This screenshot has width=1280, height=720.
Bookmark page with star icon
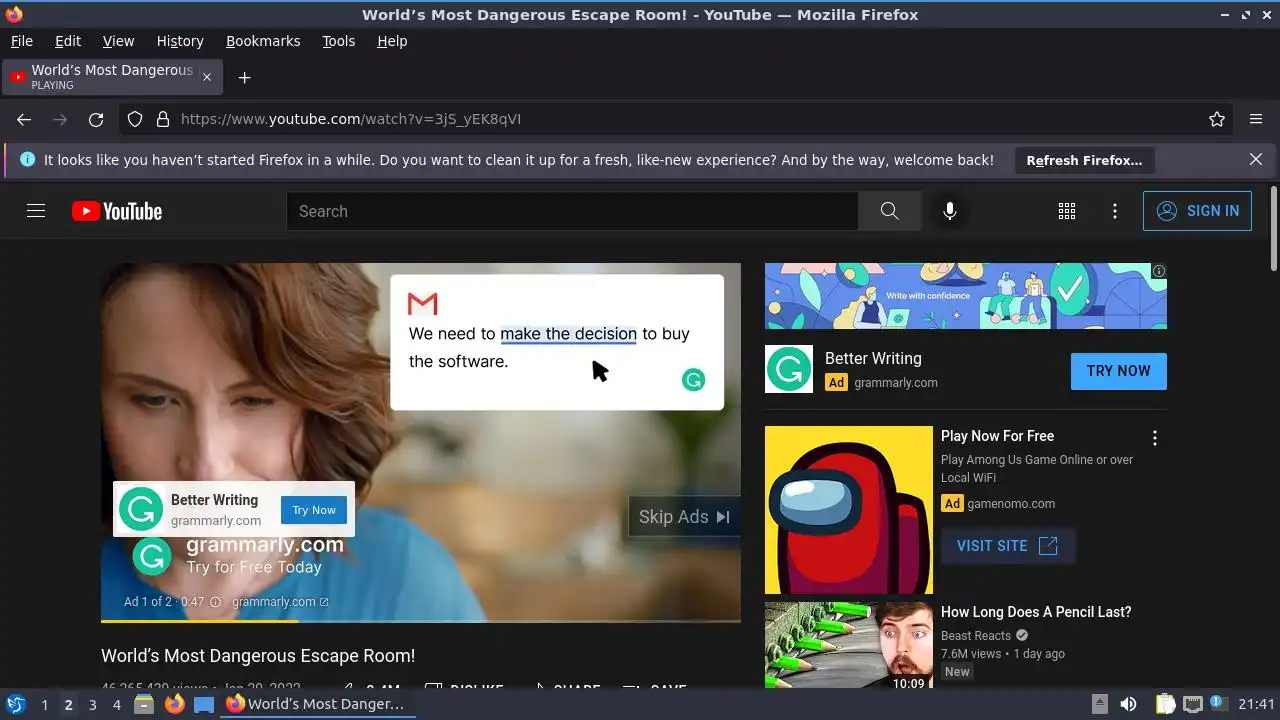(1217, 119)
